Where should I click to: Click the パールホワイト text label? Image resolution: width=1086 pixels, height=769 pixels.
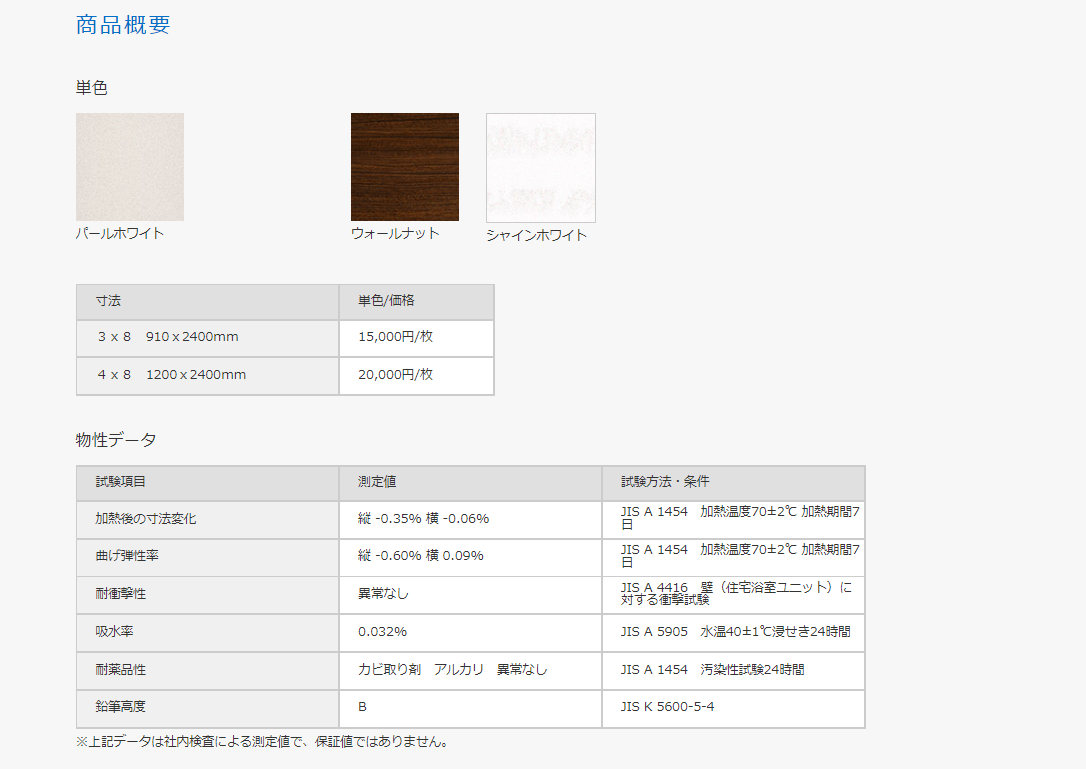click(120, 233)
